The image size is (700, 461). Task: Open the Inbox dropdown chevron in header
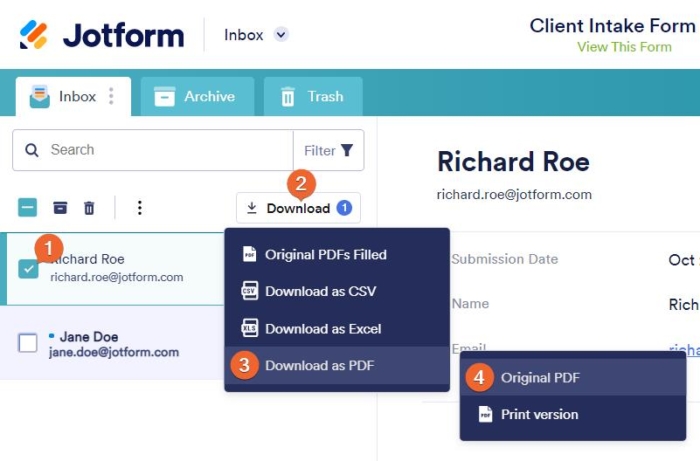pos(281,34)
